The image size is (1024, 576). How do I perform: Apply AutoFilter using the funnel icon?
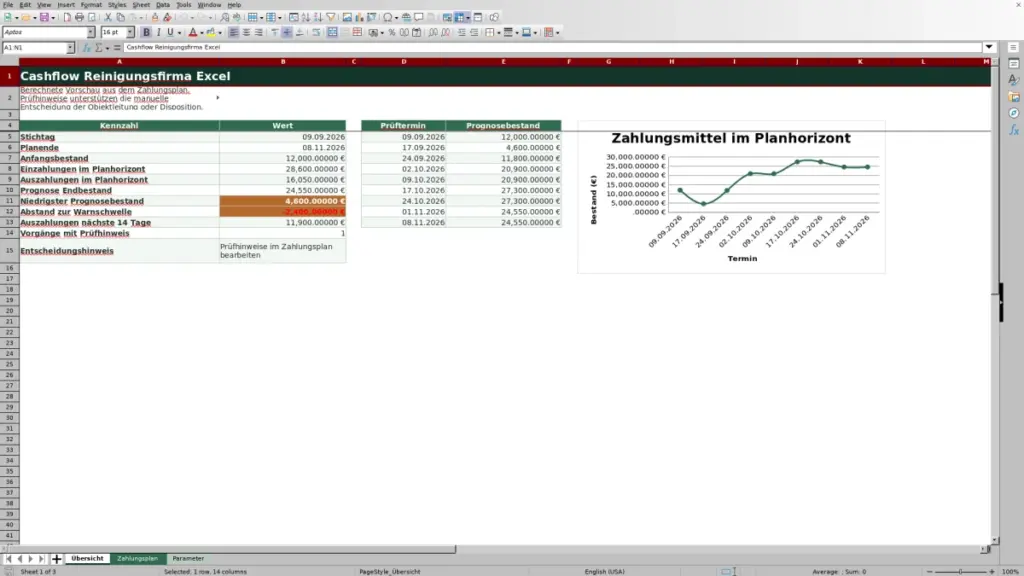330,18
